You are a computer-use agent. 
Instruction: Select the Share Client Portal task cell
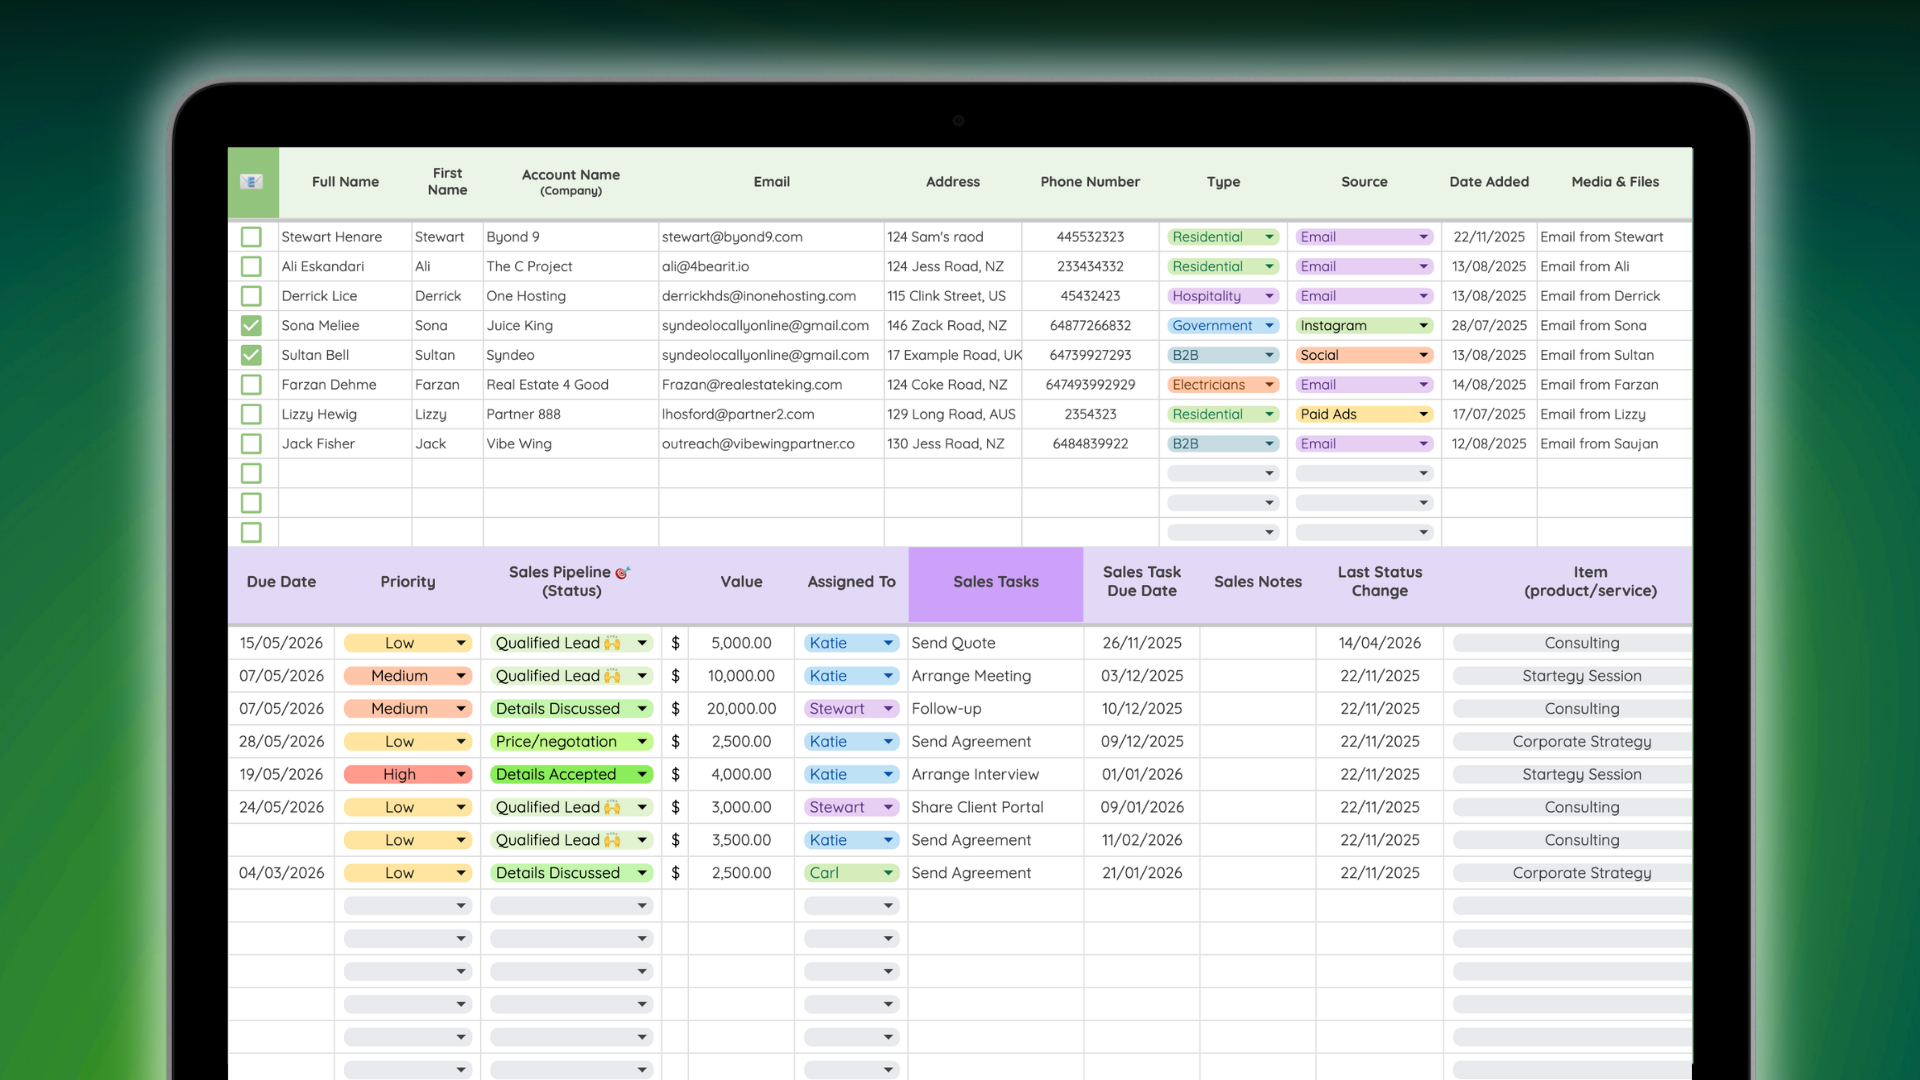[x=996, y=807]
